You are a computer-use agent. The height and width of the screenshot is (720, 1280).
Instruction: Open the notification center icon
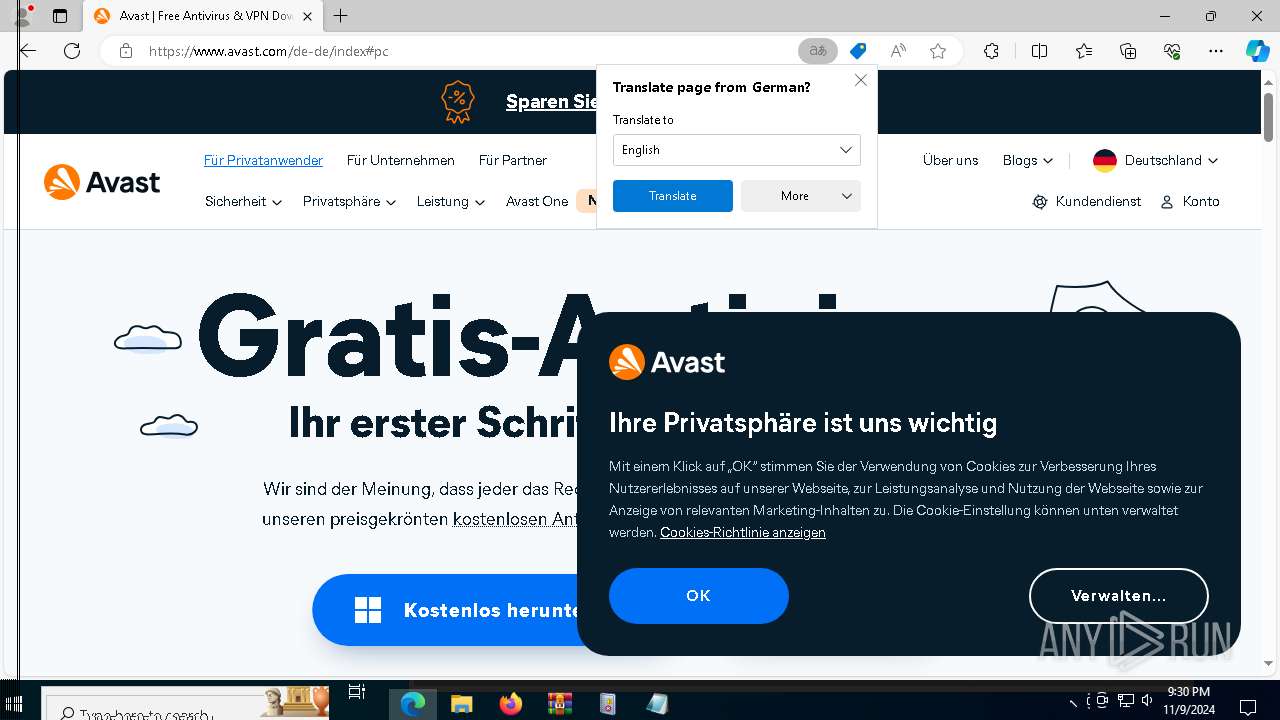click(1247, 706)
